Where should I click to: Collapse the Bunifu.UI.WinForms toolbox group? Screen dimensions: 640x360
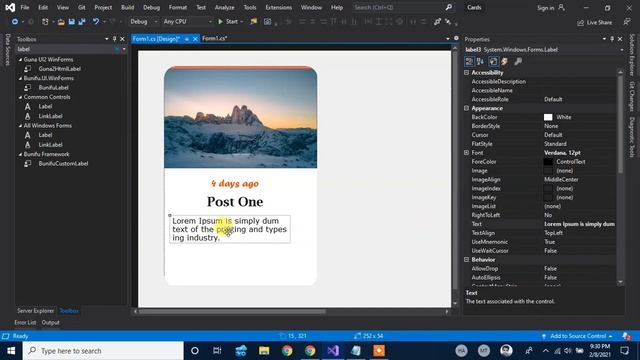[20, 78]
